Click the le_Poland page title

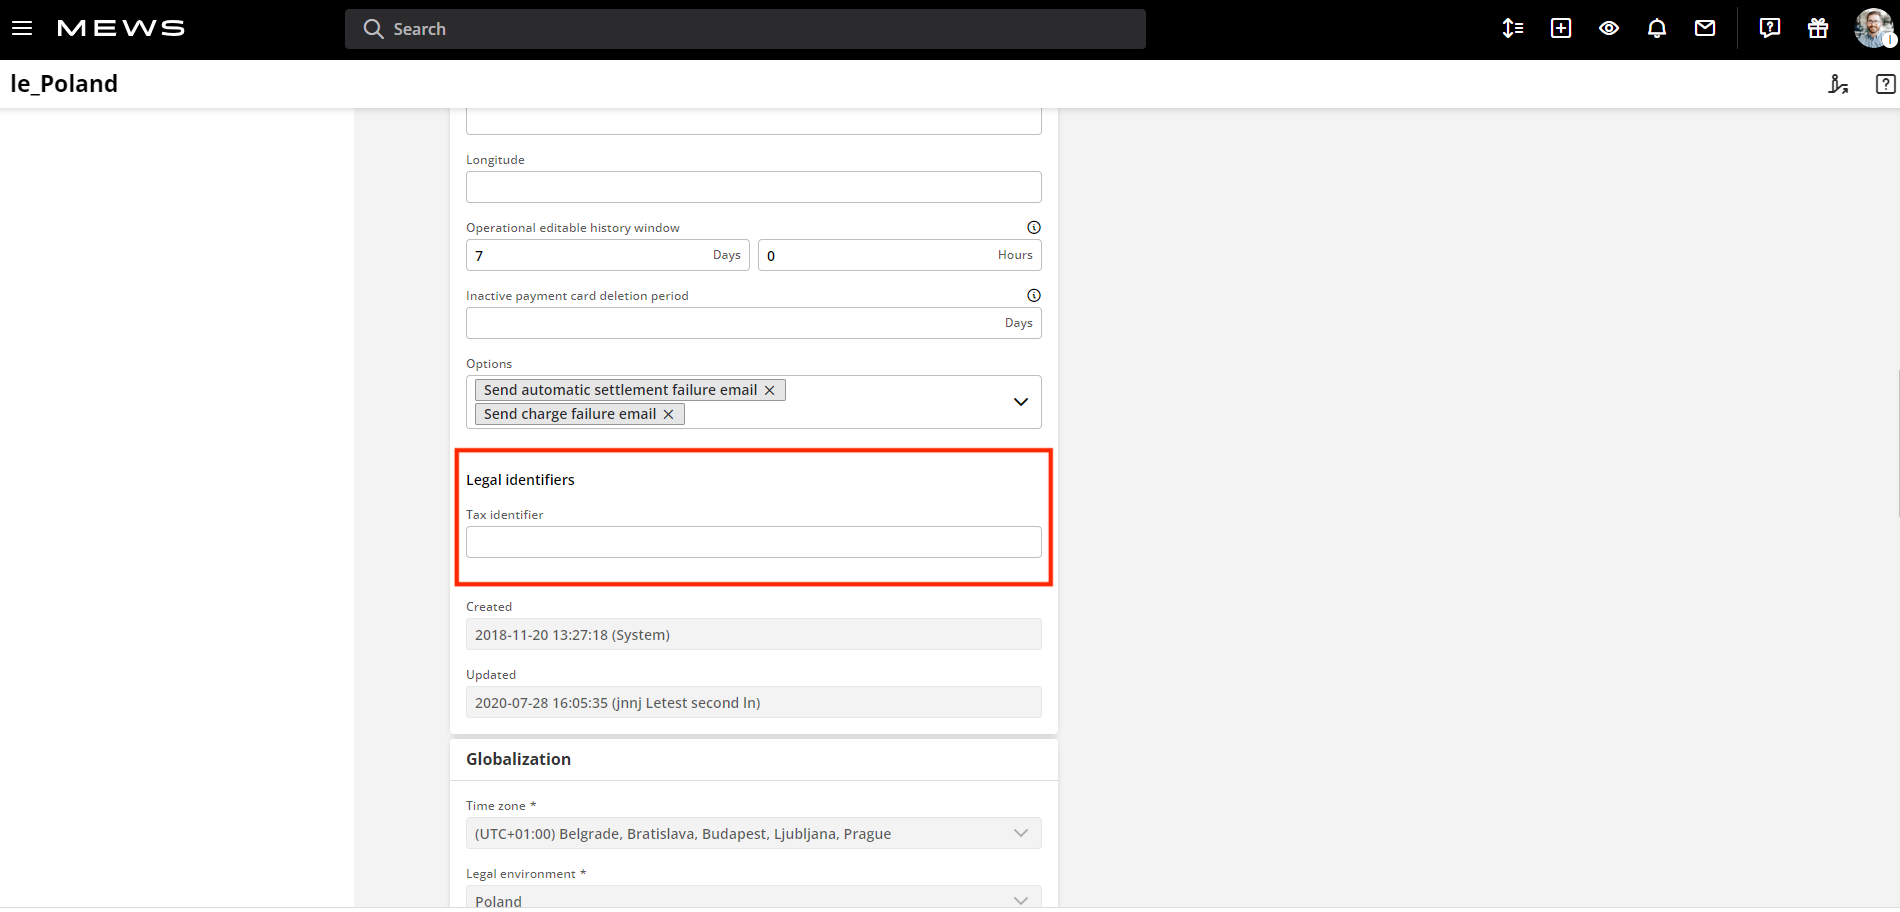pos(64,84)
